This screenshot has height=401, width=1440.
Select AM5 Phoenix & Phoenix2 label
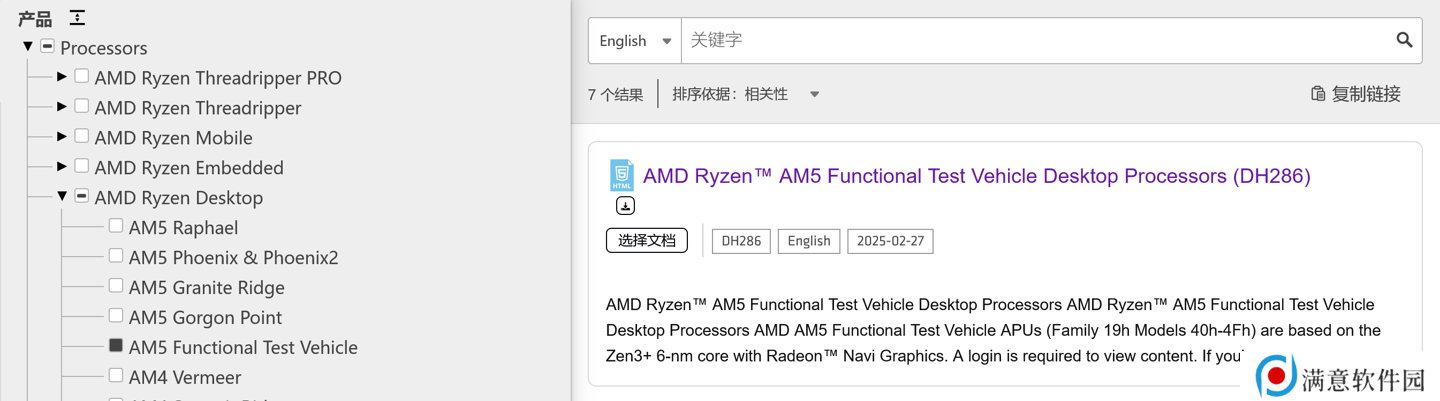pyautogui.click(x=233, y=258)
